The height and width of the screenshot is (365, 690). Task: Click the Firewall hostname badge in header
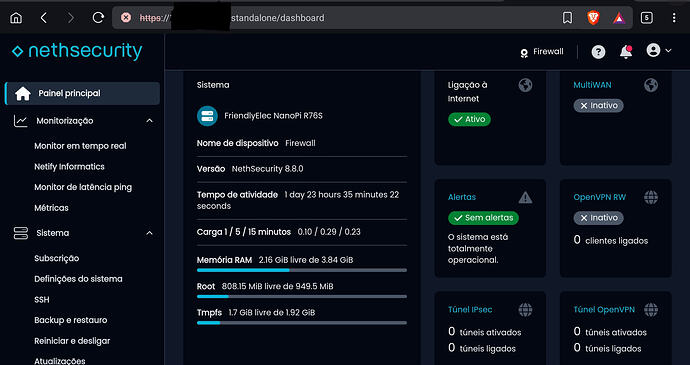pos(541,52)
